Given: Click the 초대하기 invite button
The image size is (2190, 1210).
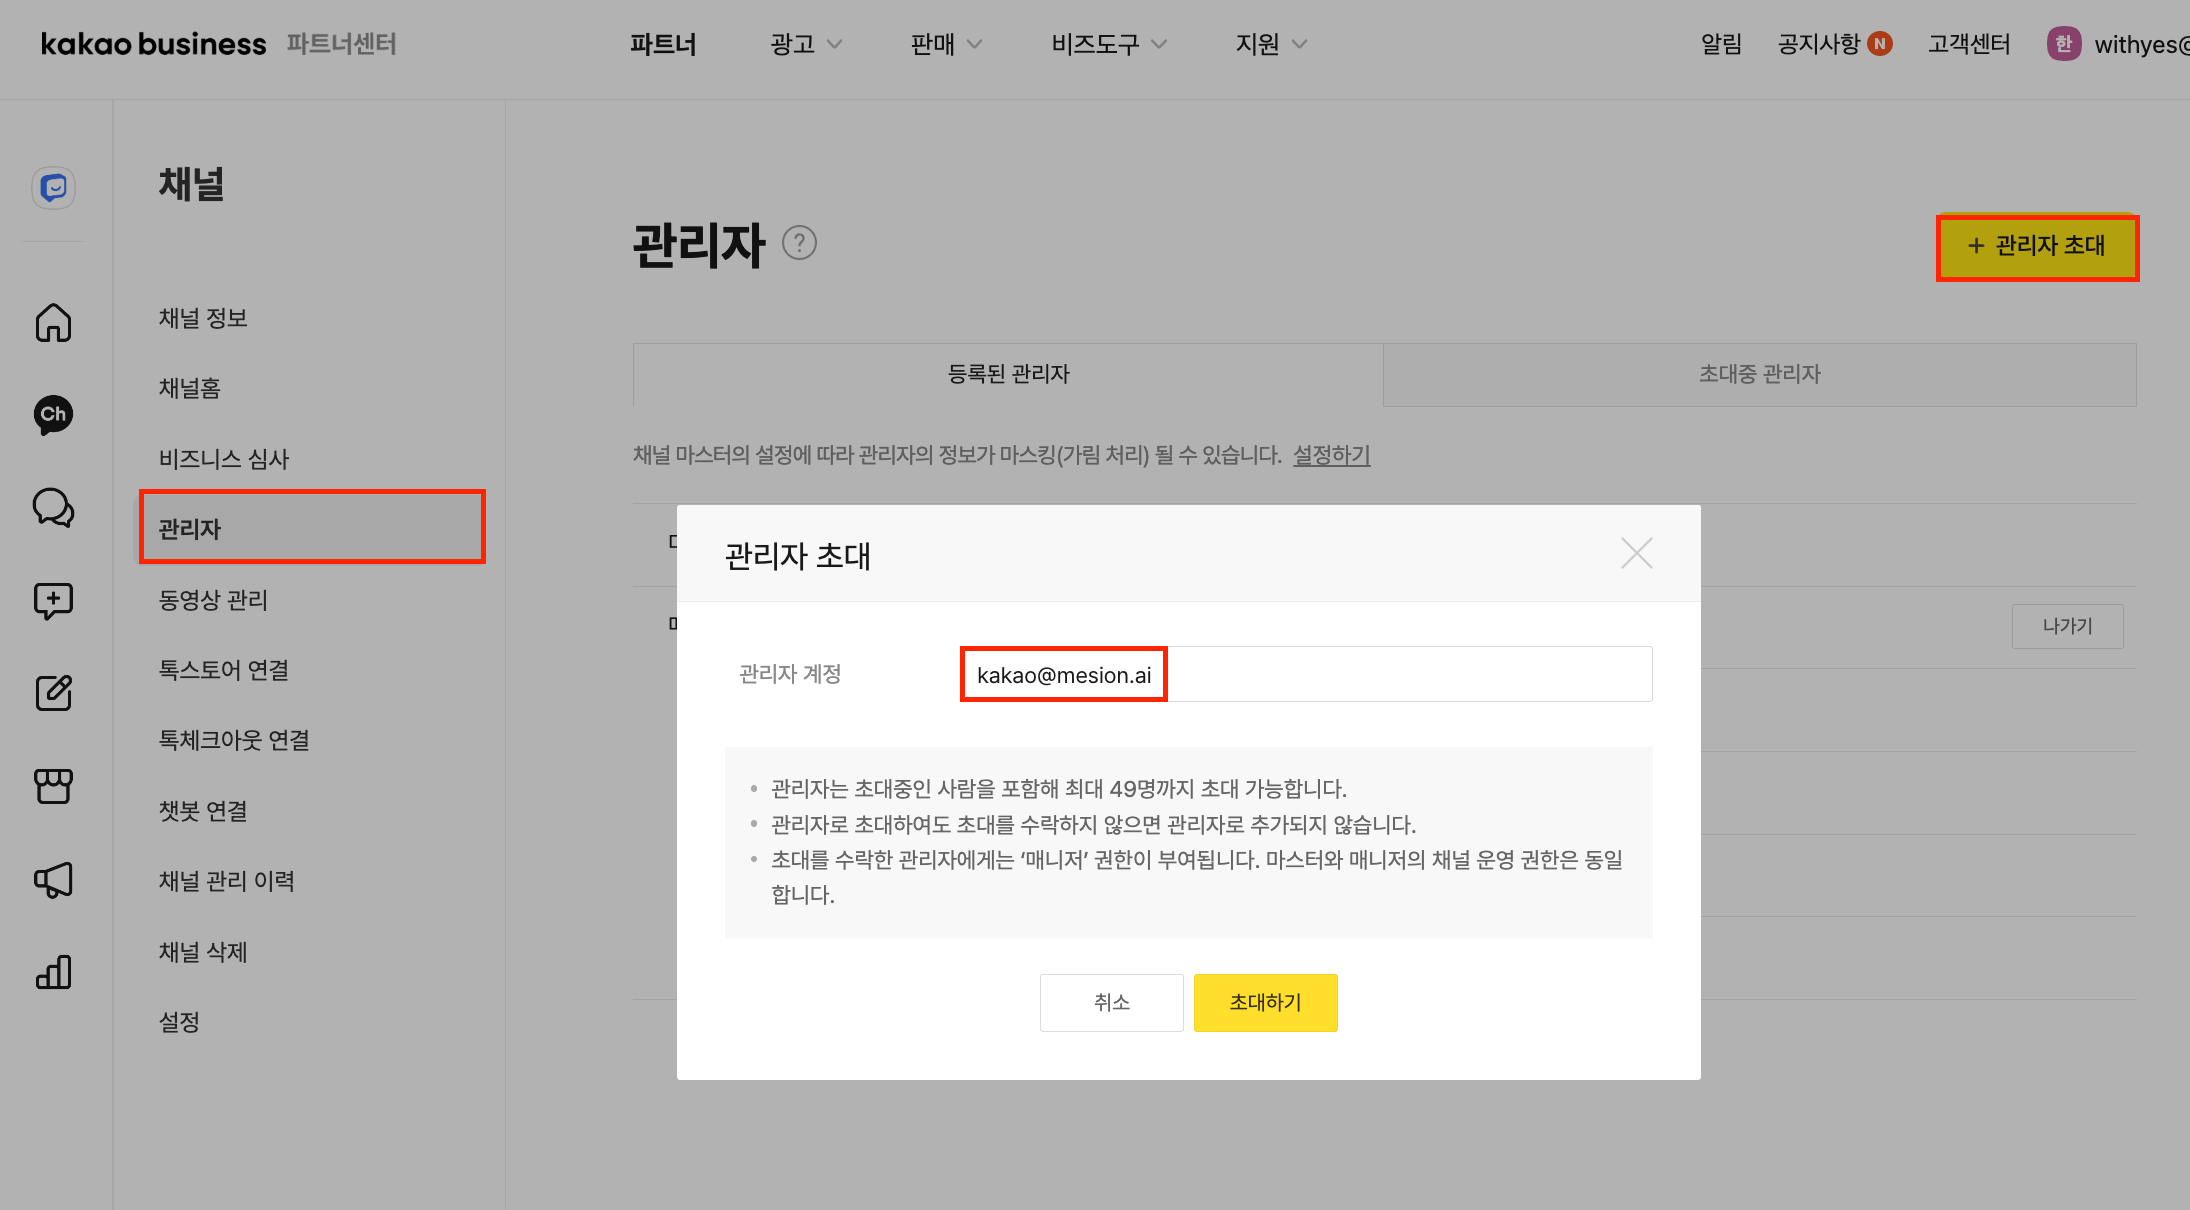Looking at the screenshot, I should pyautogui.click(x=1265, y=1002).
